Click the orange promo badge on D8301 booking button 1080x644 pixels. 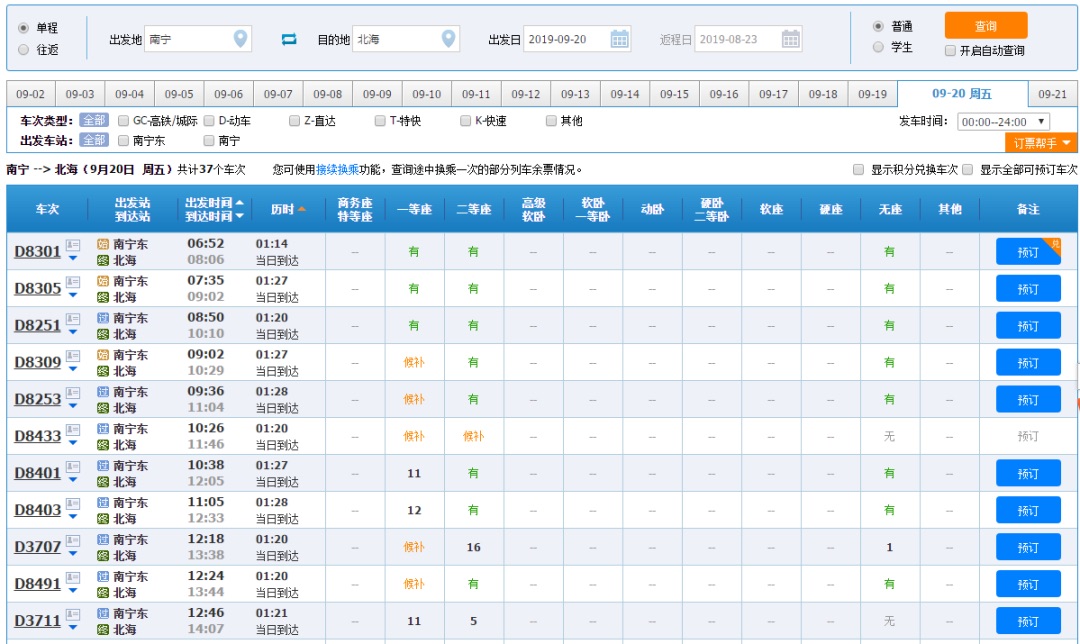1053,241
